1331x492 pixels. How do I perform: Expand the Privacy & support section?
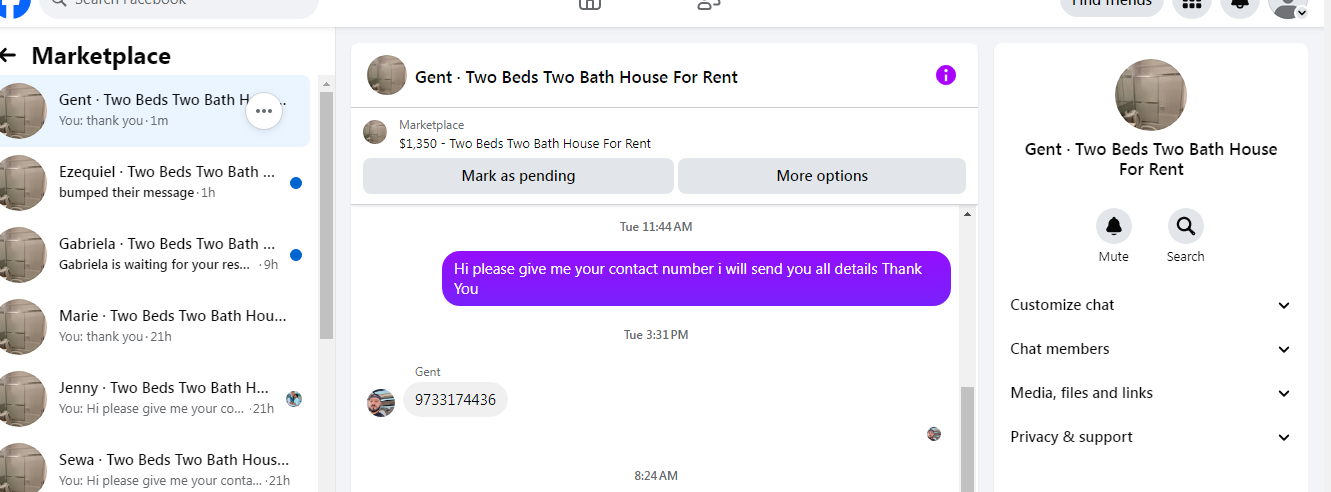(1151, 437)
